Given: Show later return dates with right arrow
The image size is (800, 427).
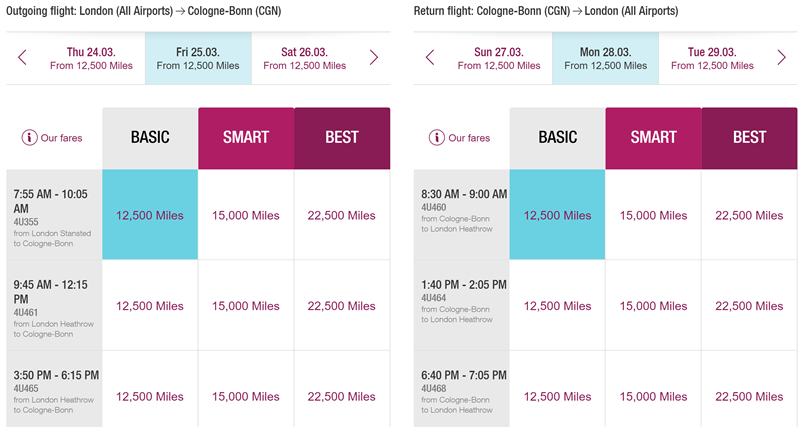Looking at the screenshot, I should click(781, 58).
